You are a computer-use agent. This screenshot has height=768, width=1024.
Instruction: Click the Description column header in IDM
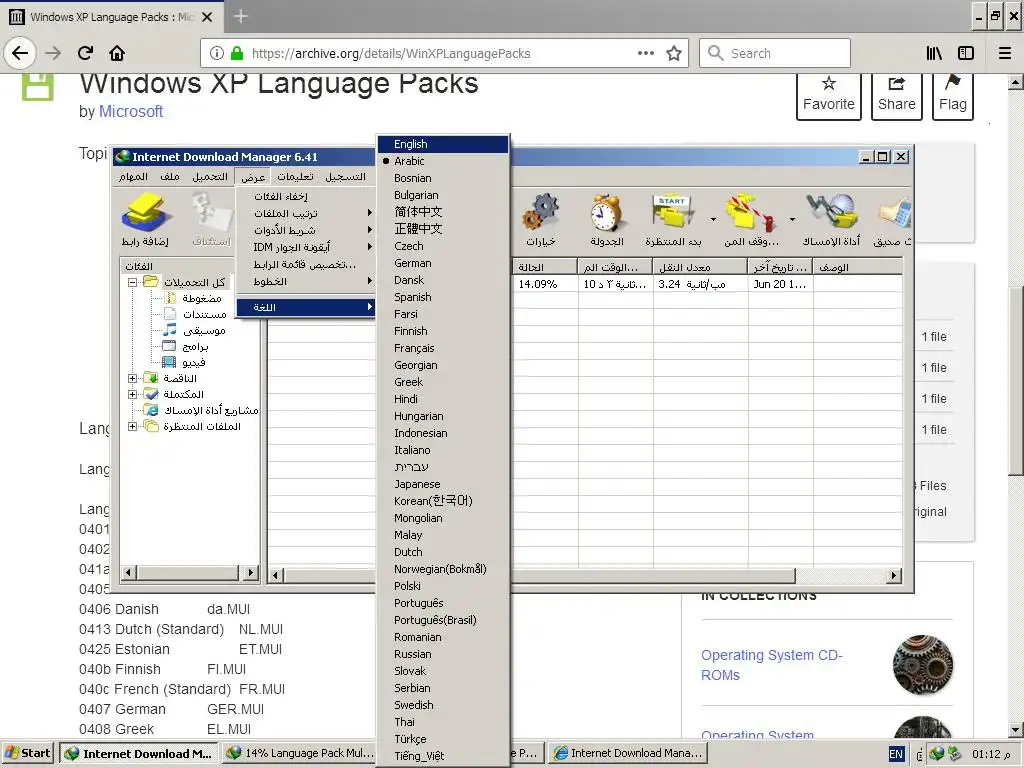857,267
